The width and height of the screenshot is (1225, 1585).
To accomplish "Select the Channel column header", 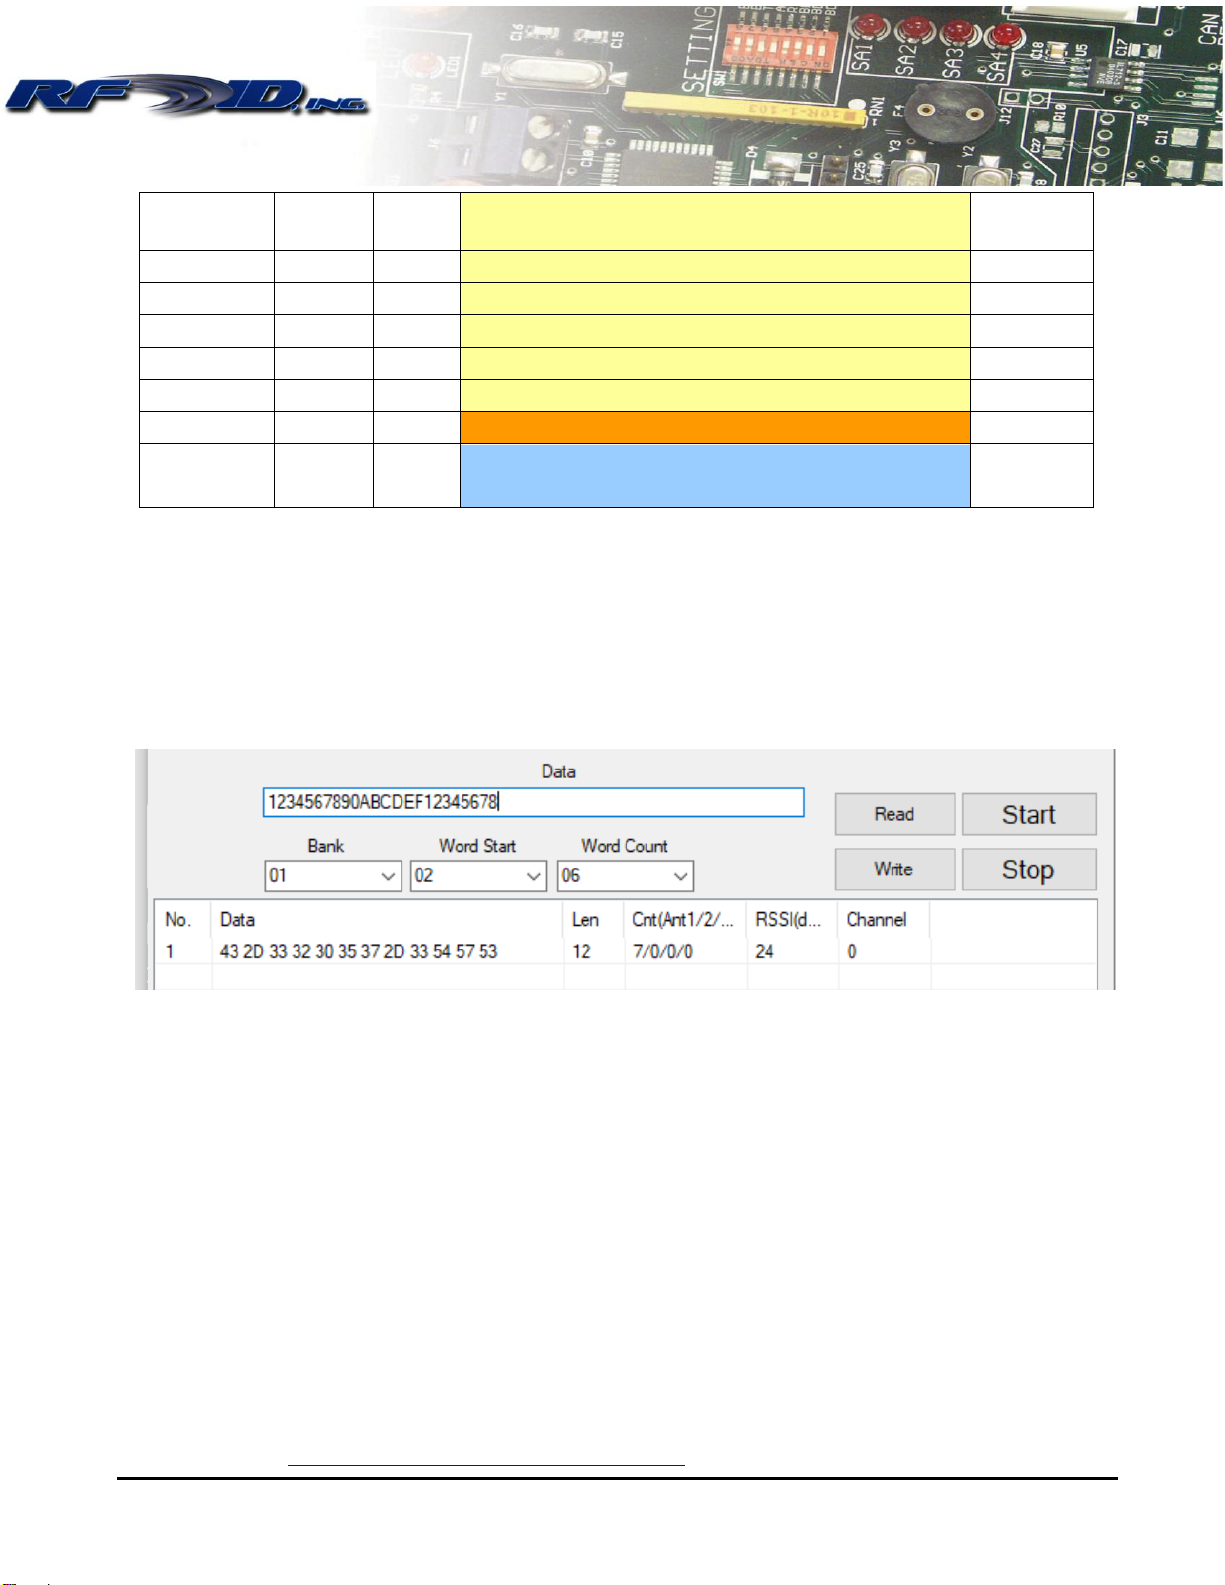I will pyautogui.click(x=880, y=920).
